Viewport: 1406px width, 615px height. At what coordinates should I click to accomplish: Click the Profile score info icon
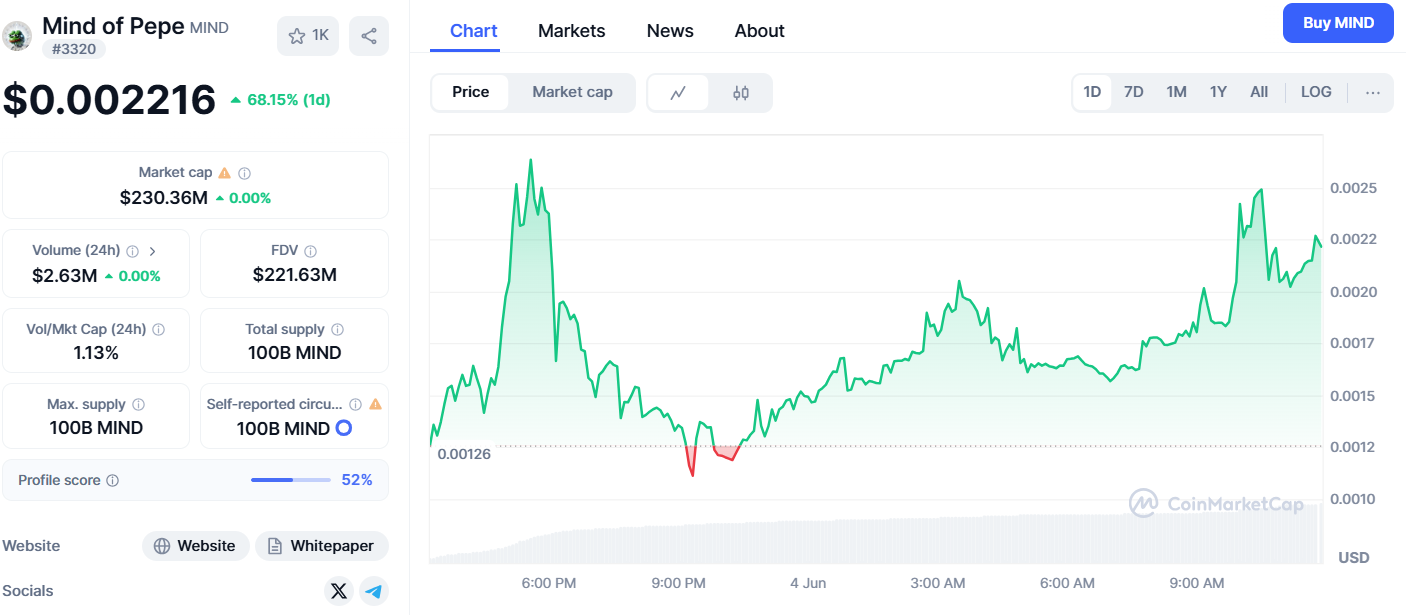click(113, 481)
